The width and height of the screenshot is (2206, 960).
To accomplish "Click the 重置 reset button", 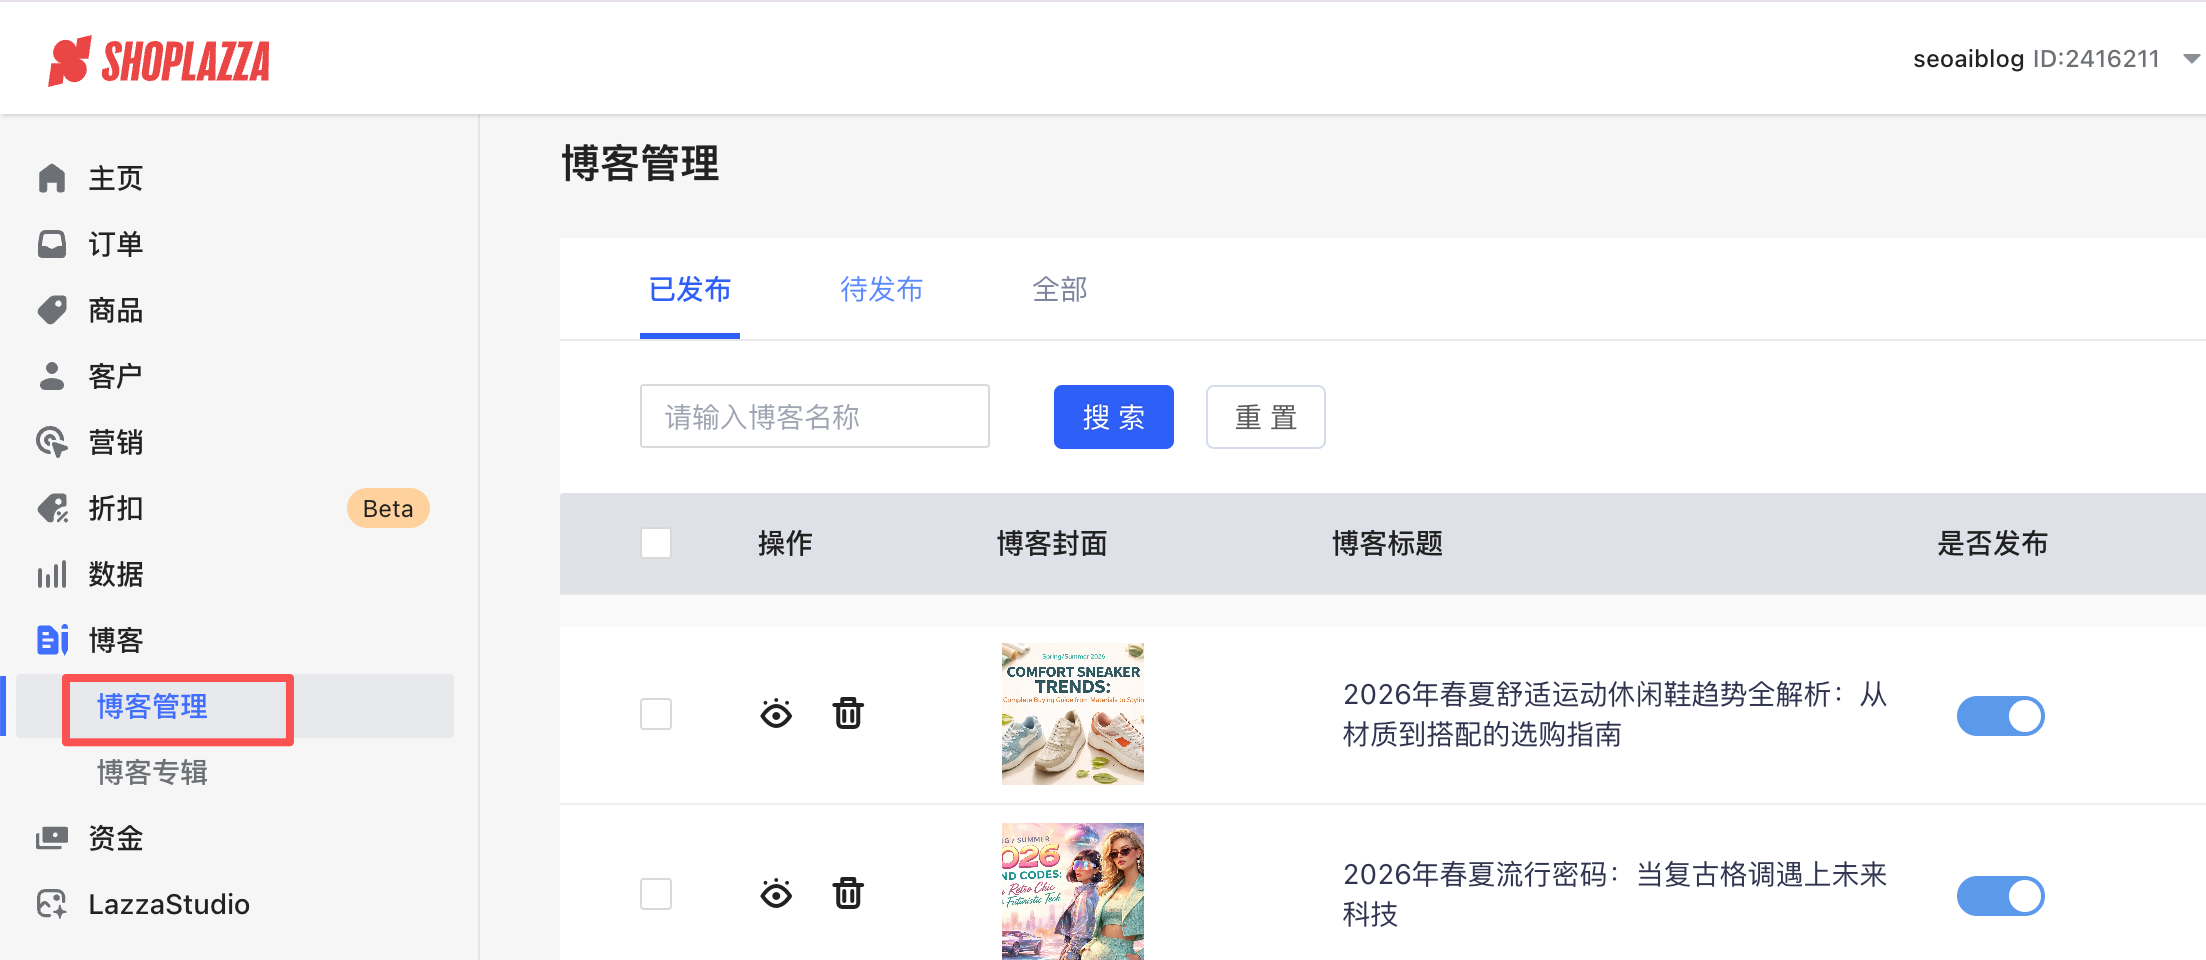I will tap(1266, 417).
